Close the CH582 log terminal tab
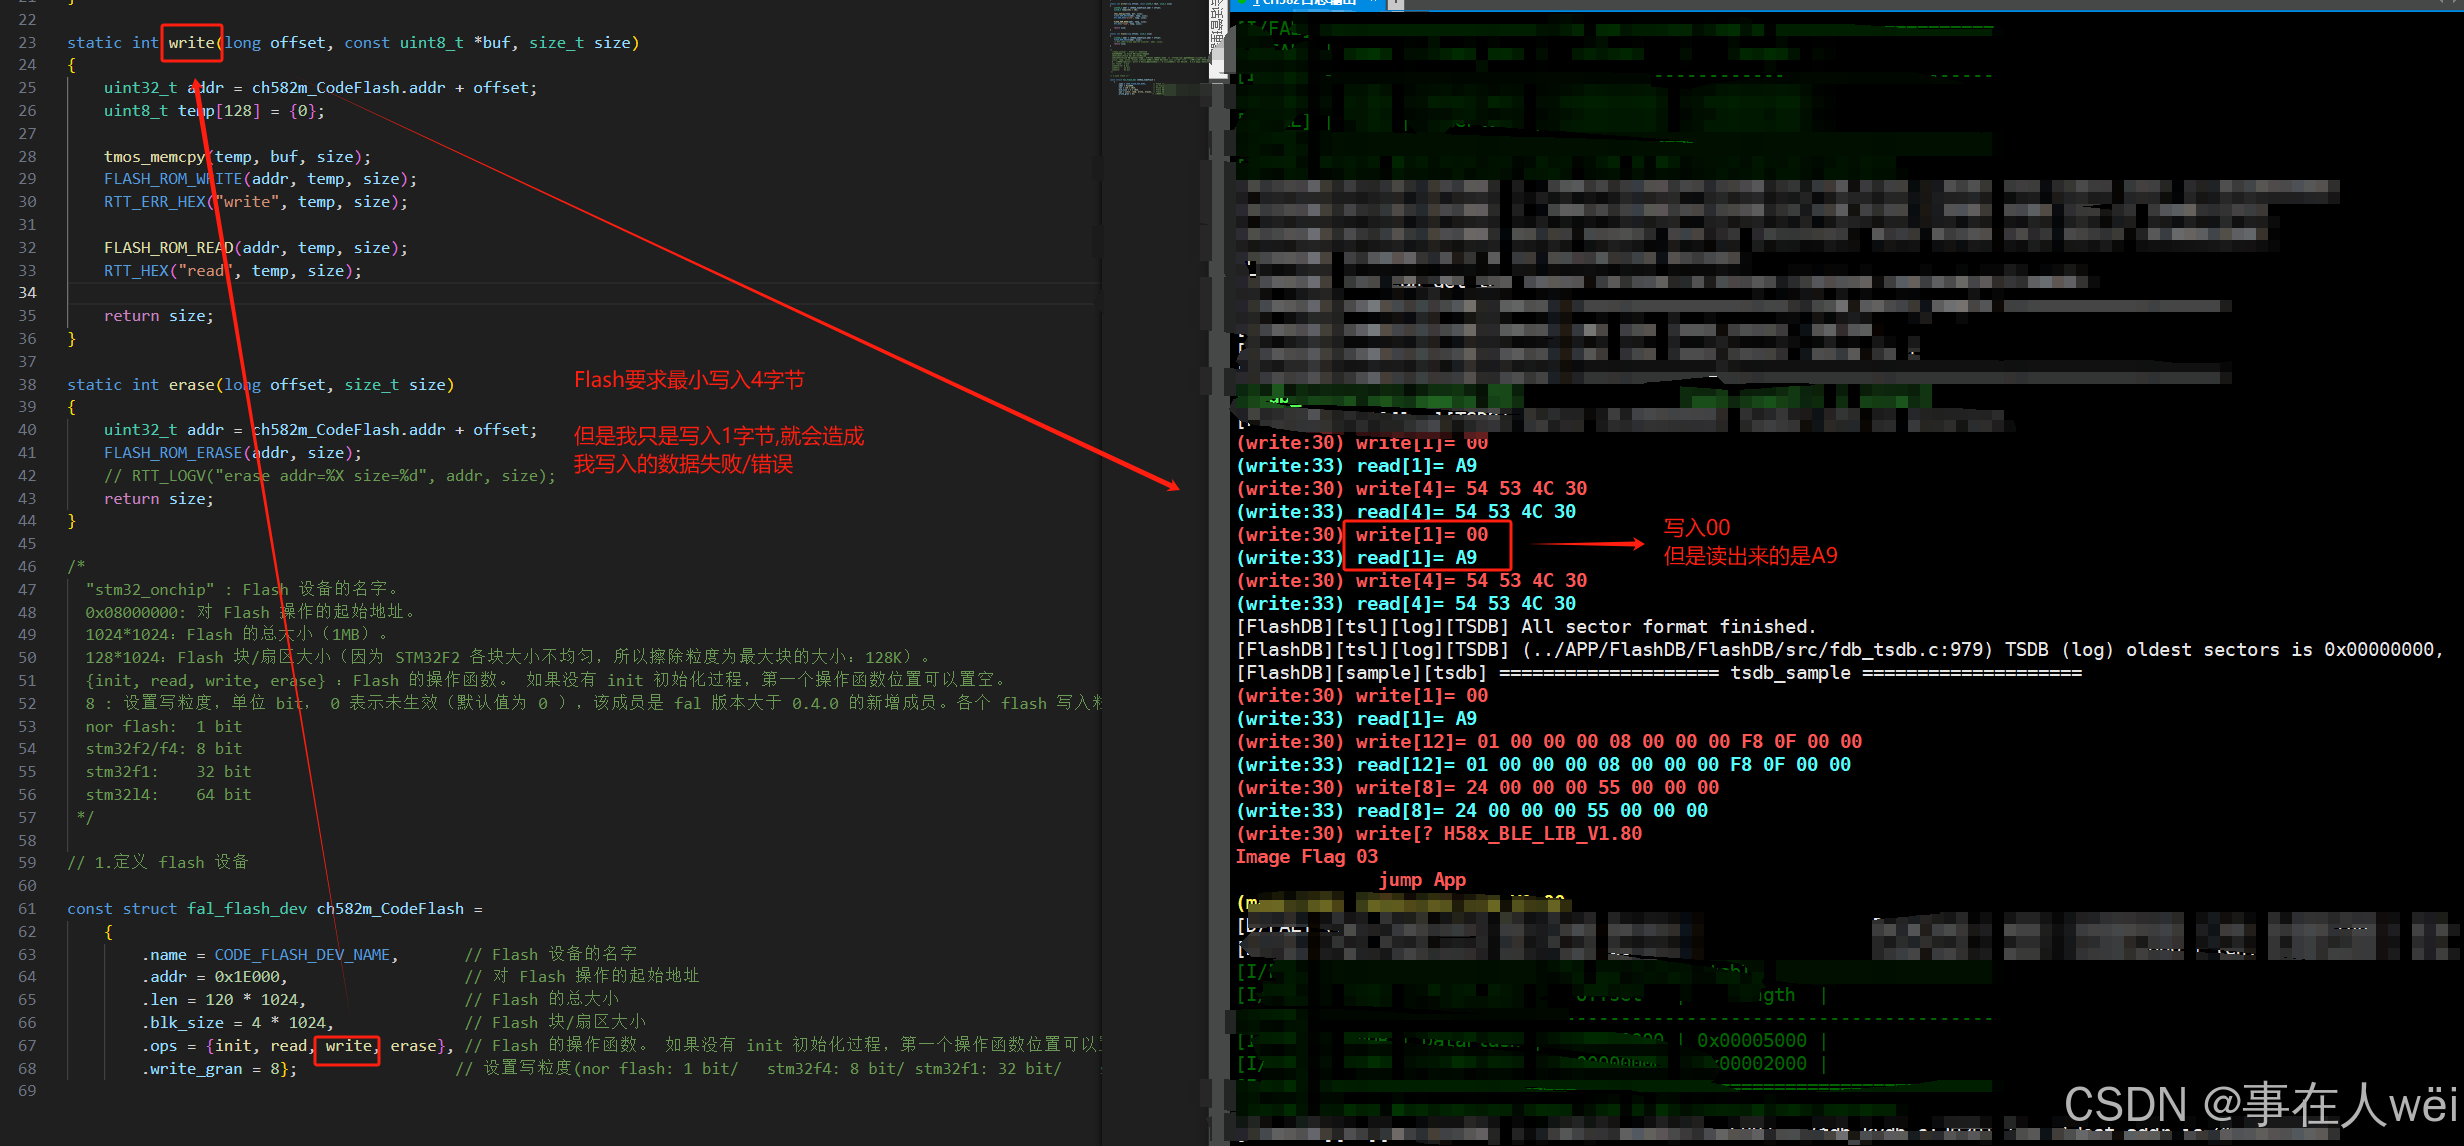Viewport: 2464px width, 1146px height. 1373,2
